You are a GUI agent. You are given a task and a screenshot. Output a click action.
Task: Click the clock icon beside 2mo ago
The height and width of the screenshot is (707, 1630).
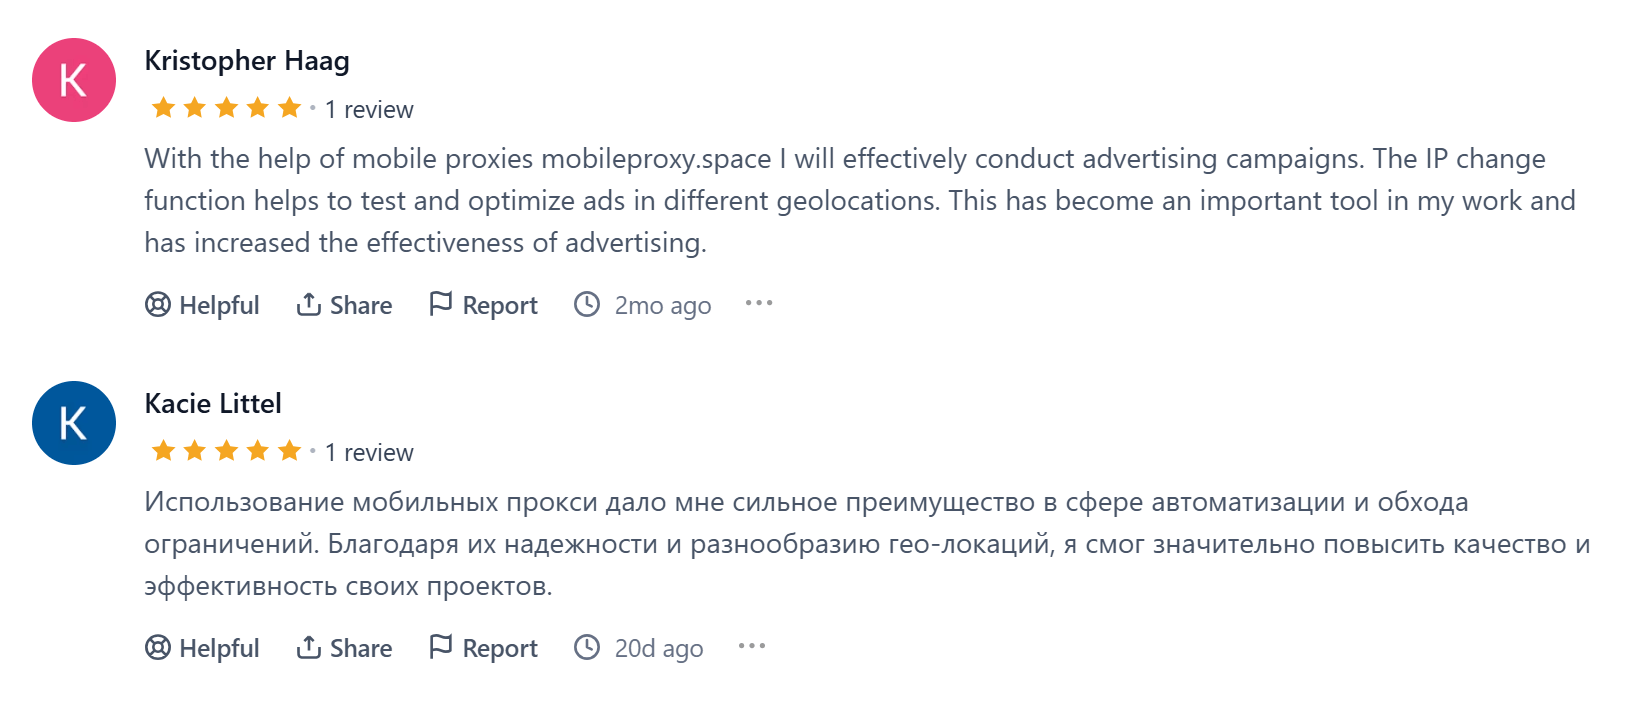pos(587,304)
